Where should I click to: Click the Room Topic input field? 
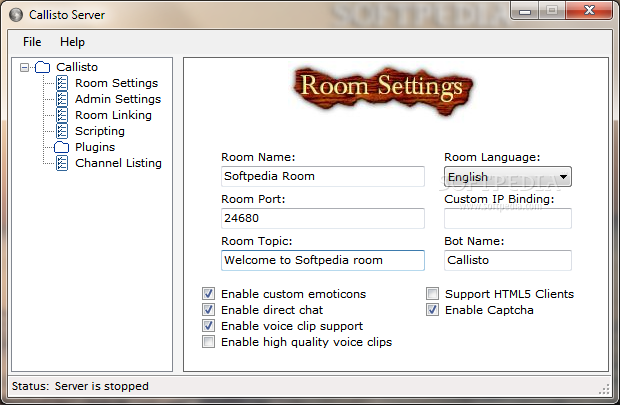pyautogui.click(x=323, y=260)
